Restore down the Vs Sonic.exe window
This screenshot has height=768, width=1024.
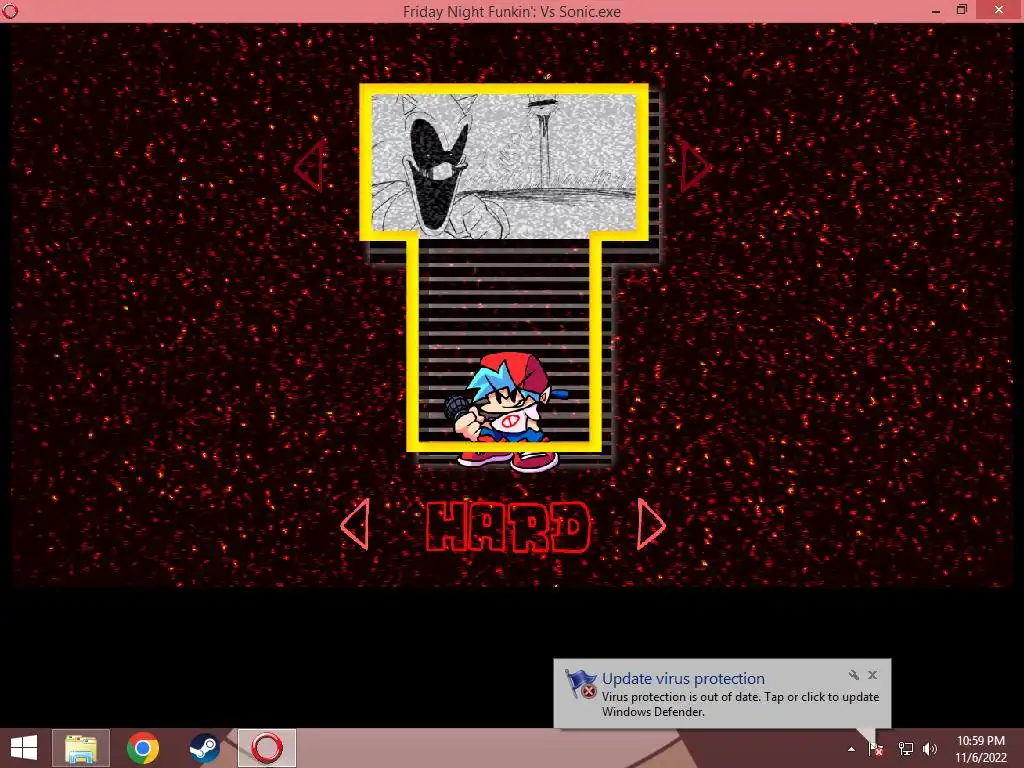(x=962, y=10)
